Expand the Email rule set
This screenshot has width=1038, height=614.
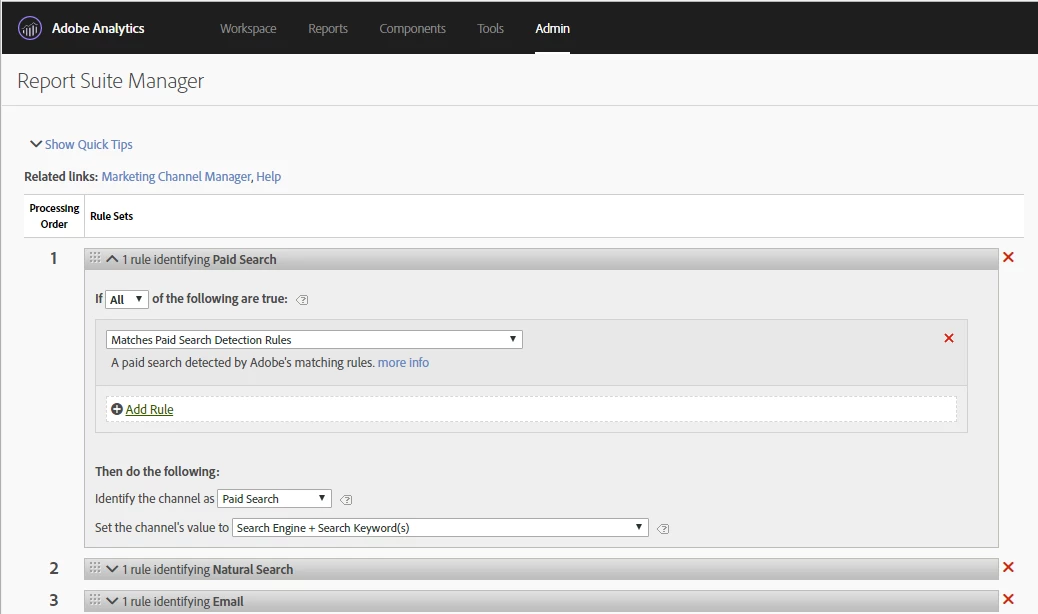pyautogui.click(x=112, y=601)
